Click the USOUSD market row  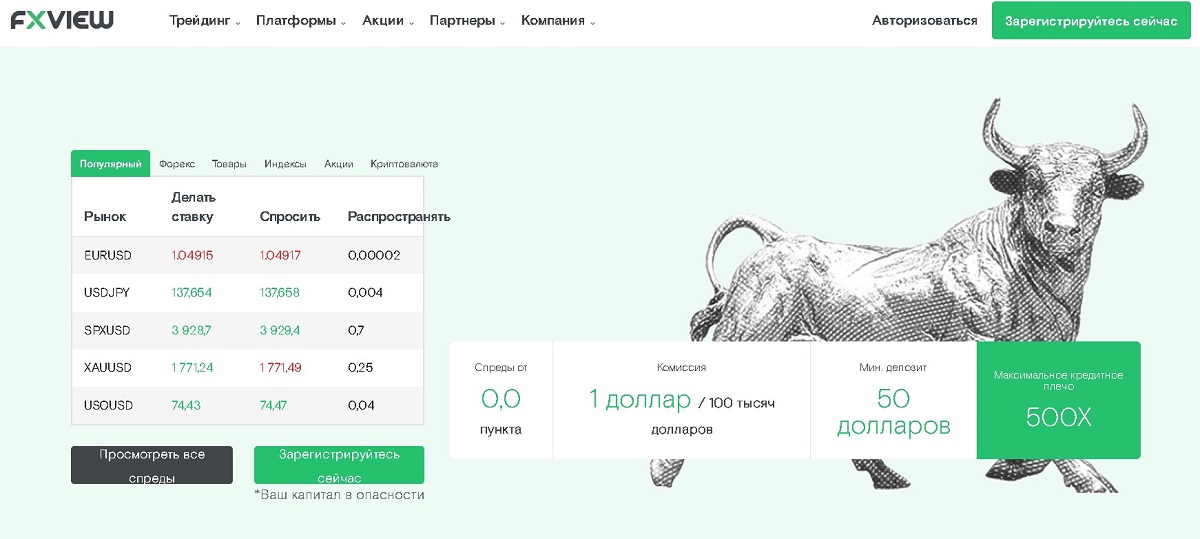247,405
